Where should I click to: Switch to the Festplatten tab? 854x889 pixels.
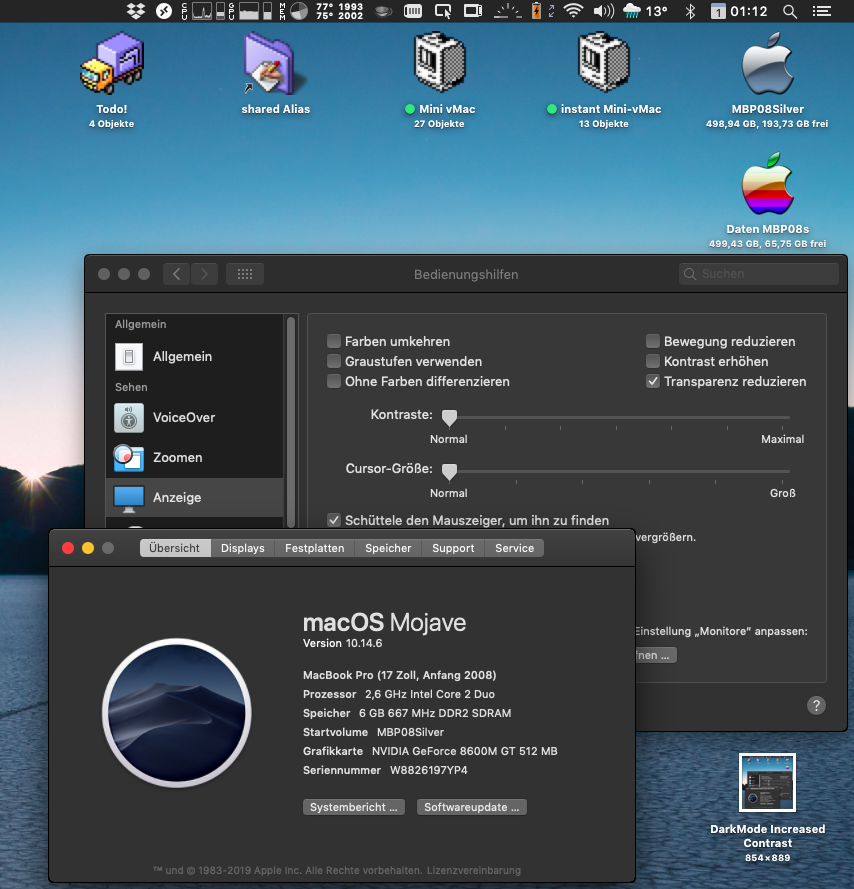[315, 548]
